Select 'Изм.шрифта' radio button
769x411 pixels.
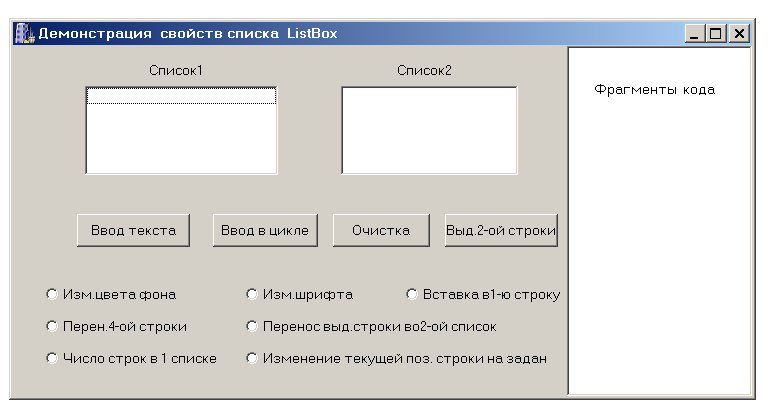click(252, 294)
